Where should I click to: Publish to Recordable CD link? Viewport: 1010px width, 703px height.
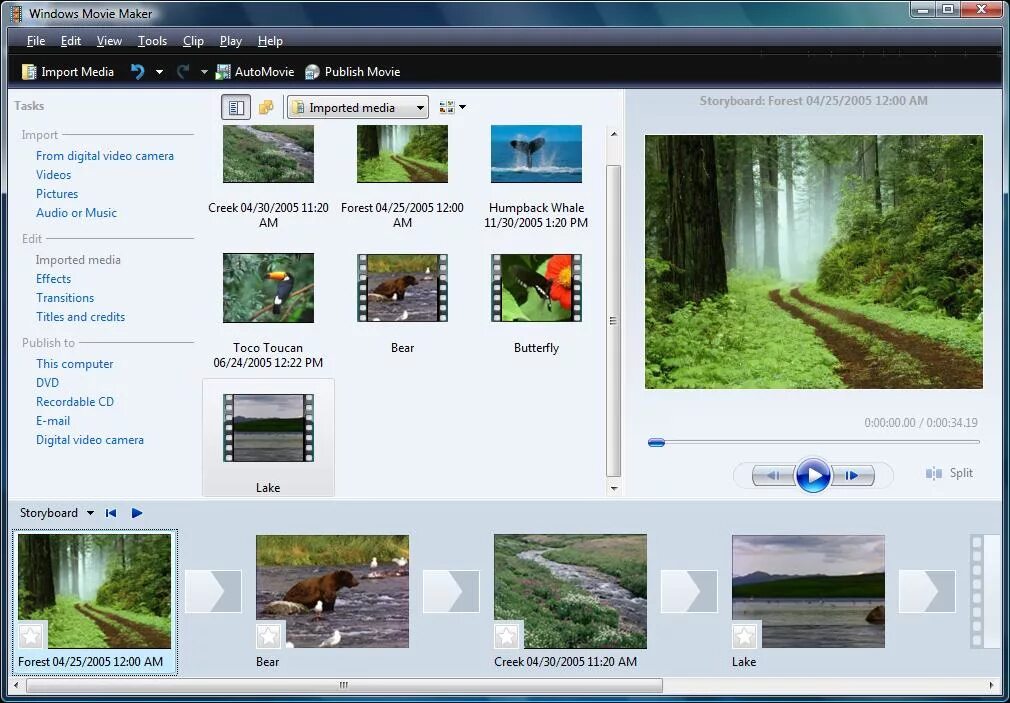point(75,402)
